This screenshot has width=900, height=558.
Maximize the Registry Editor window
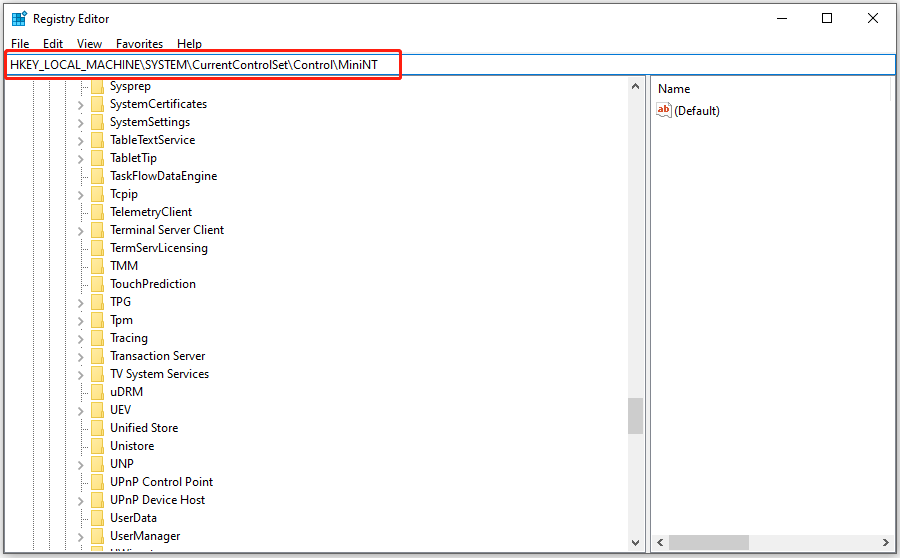click(827, 18)
